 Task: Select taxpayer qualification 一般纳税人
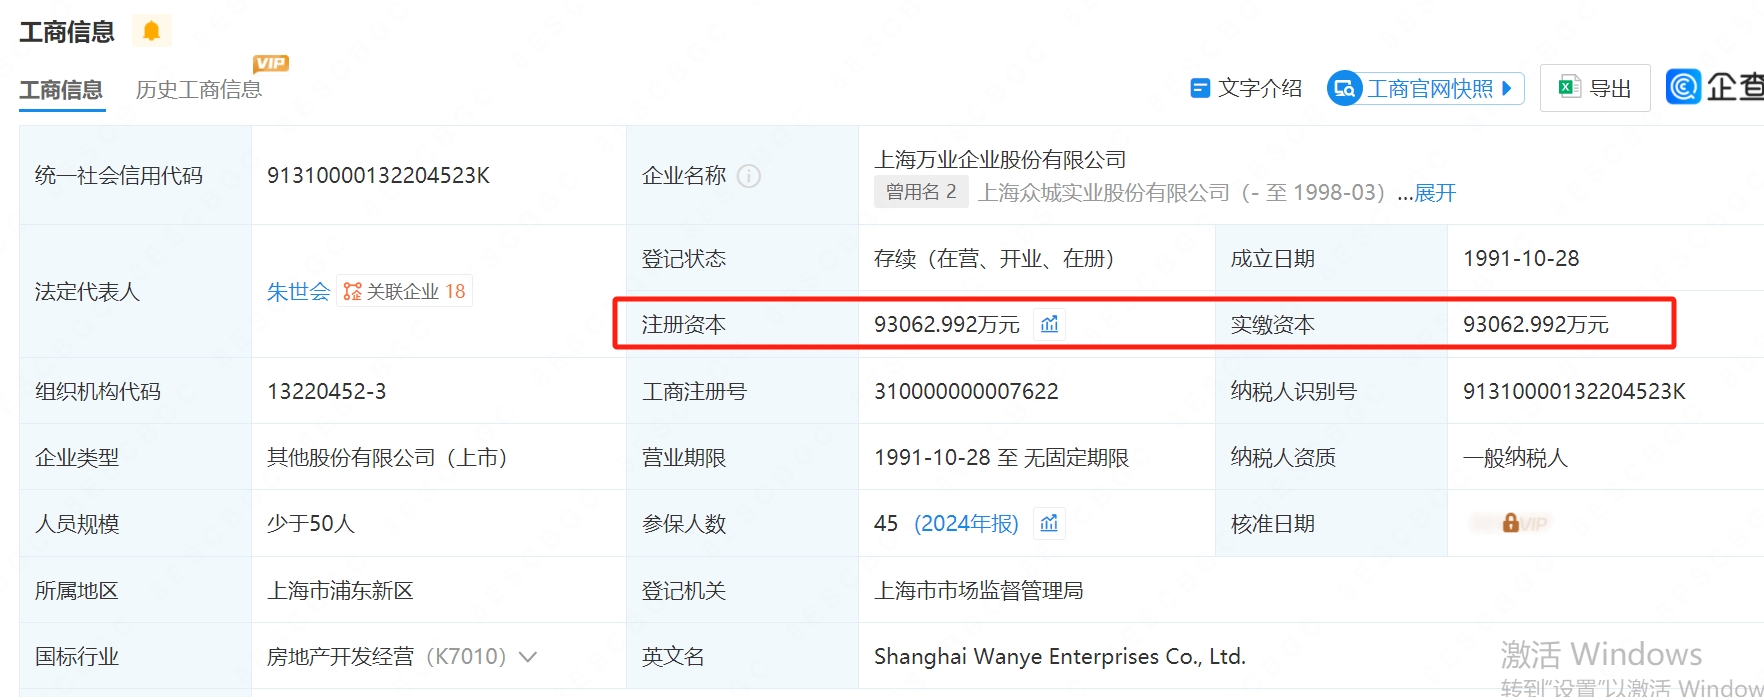pos(1515,458)
